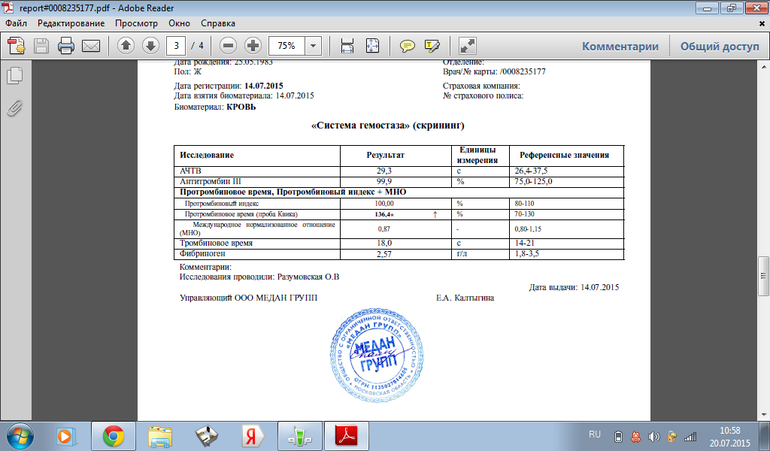The image size is (770, 451).
Task: Go to next page with down arrow
Action: pos(149,46)
